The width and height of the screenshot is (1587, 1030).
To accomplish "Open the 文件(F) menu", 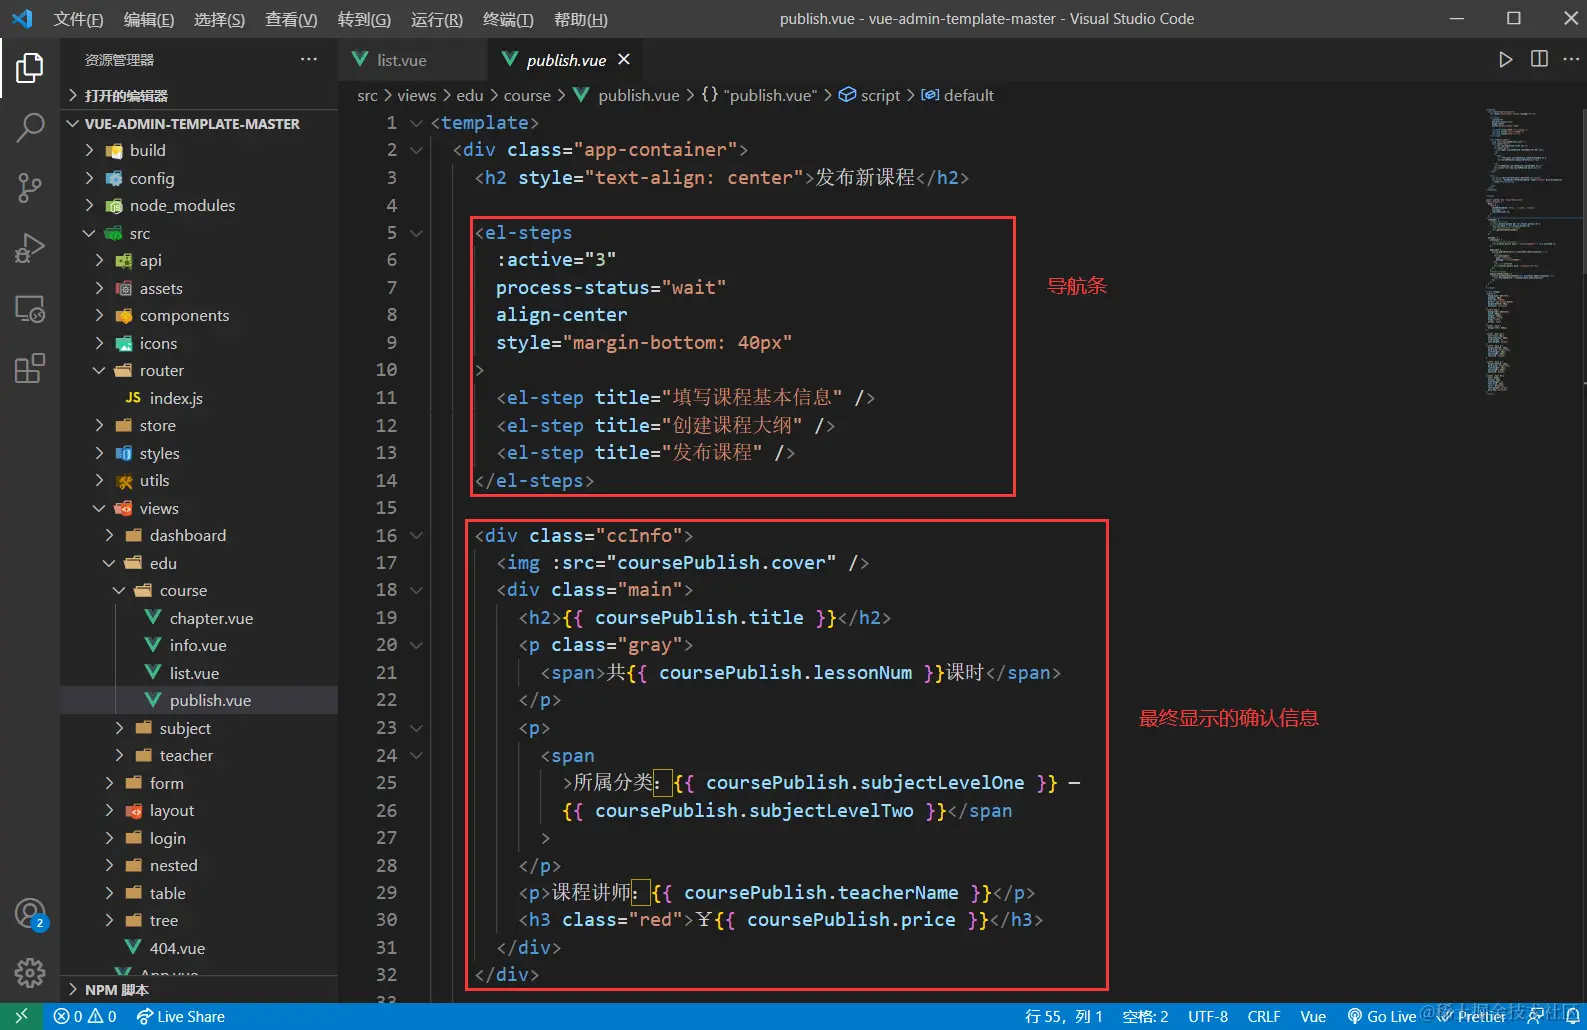I will (78, 19).
